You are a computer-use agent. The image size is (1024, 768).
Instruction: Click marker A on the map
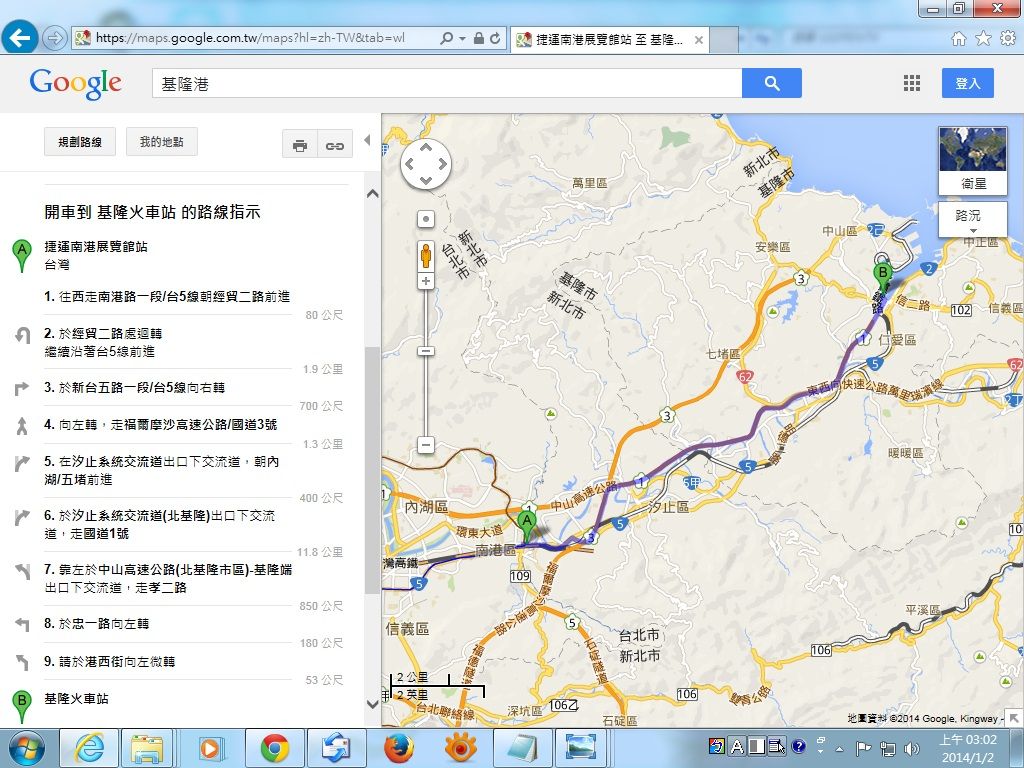[526, 526]
